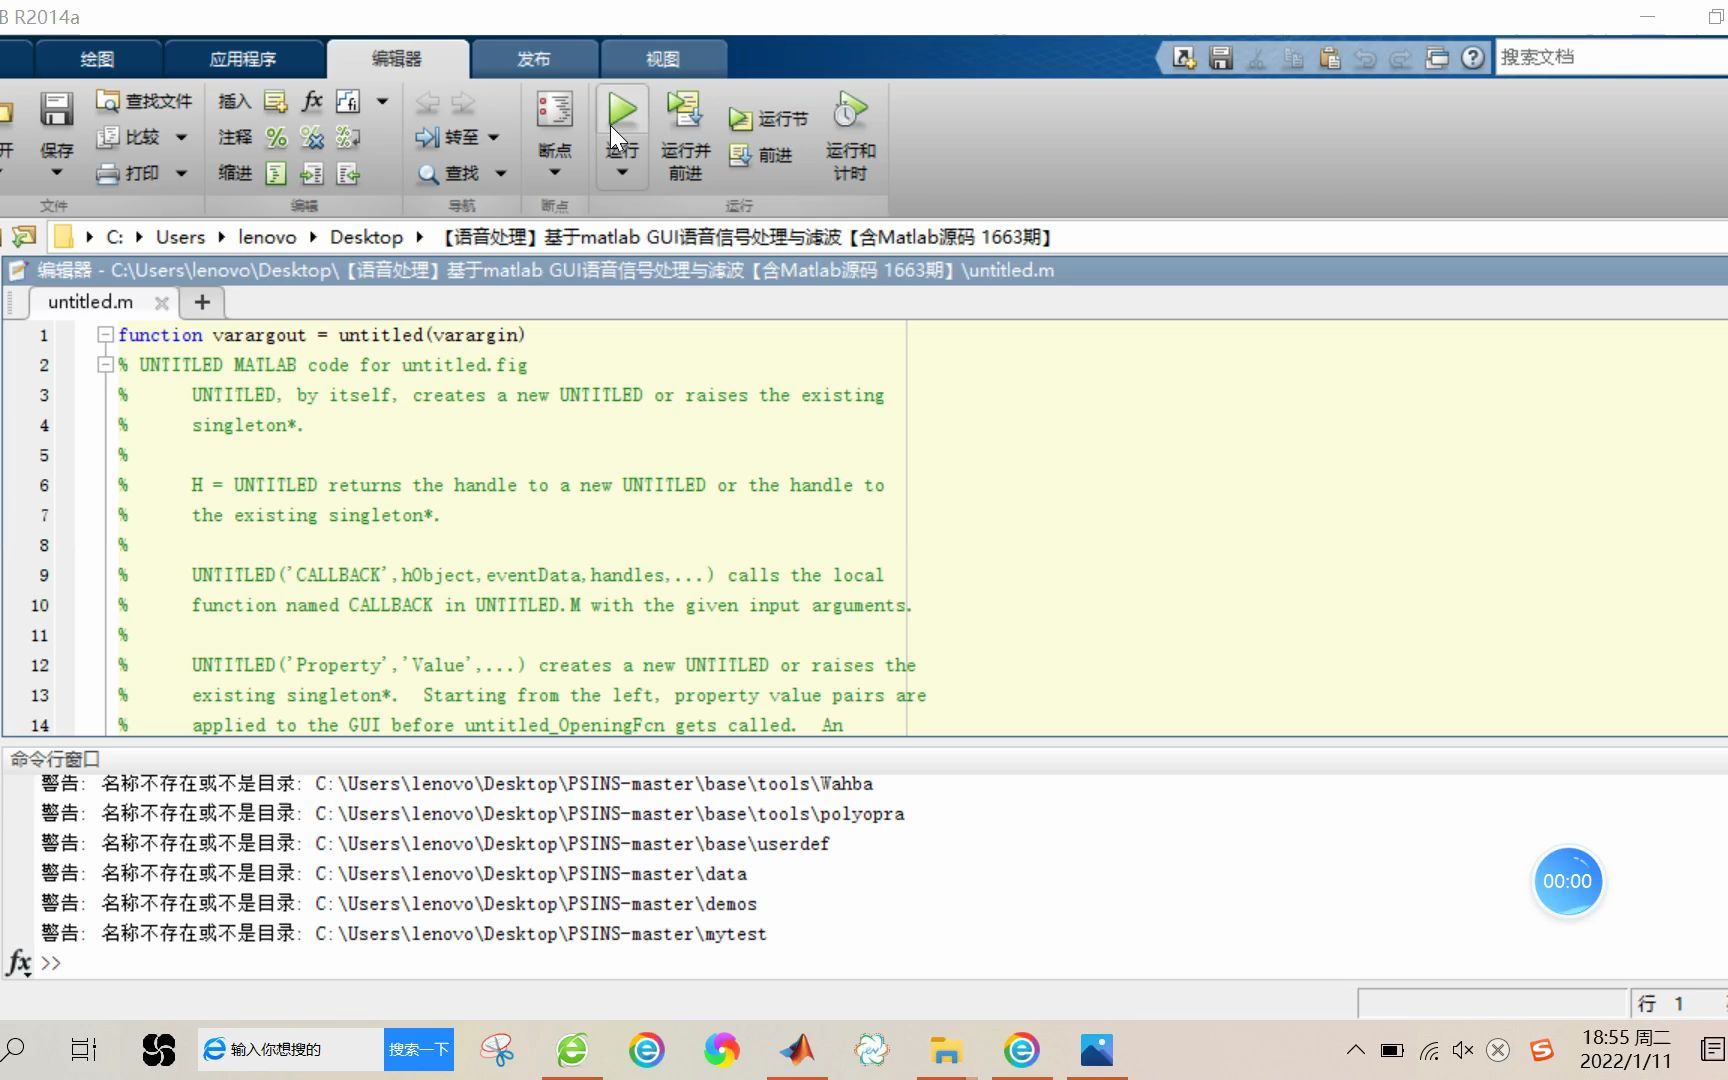The height and width of the screenshot is (1080, 1728).
Task: Open File Explorer from the taskbar
Action: click(946, 1050)
